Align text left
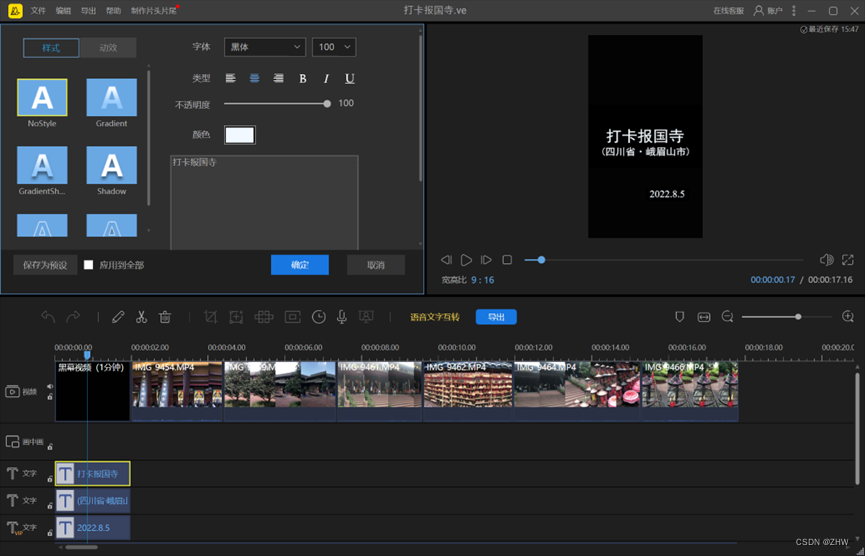The image size is (865, 556). (x=231, y=78)
